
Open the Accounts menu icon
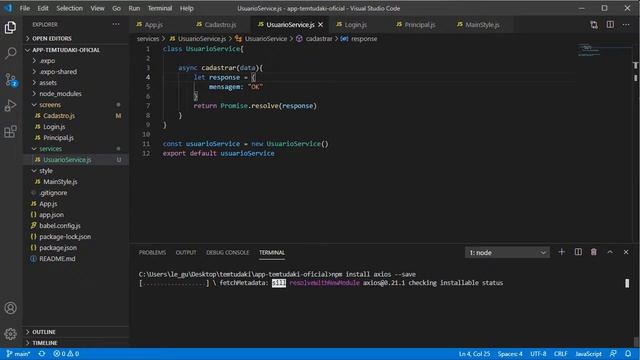(x=11, y=308)
